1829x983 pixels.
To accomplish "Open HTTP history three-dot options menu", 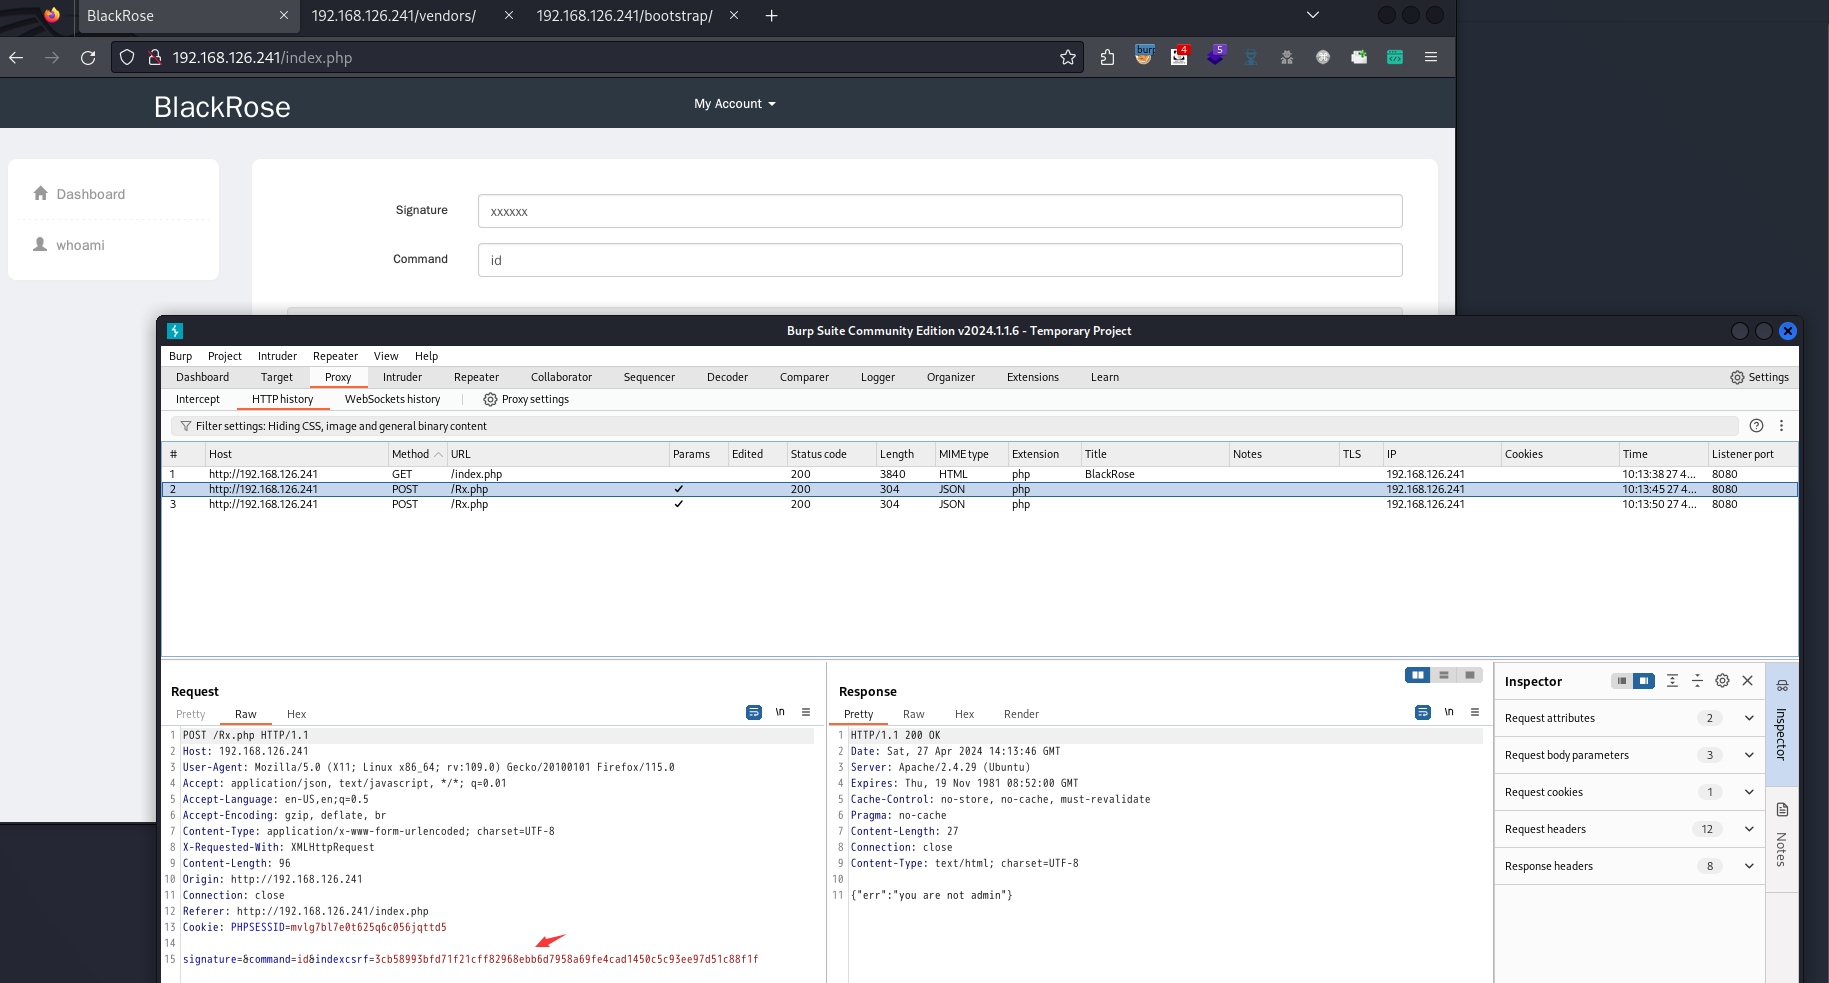I will pyautogui.click(x=1781, y=425).
